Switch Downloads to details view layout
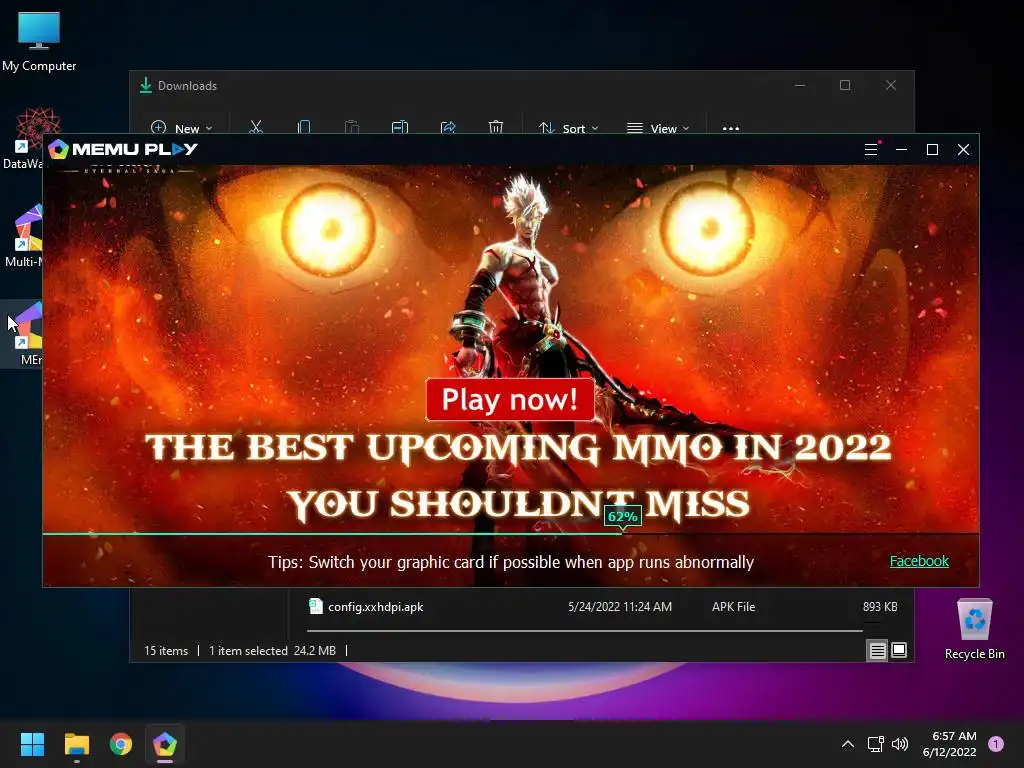1024x768 pixels. [877, 650]
